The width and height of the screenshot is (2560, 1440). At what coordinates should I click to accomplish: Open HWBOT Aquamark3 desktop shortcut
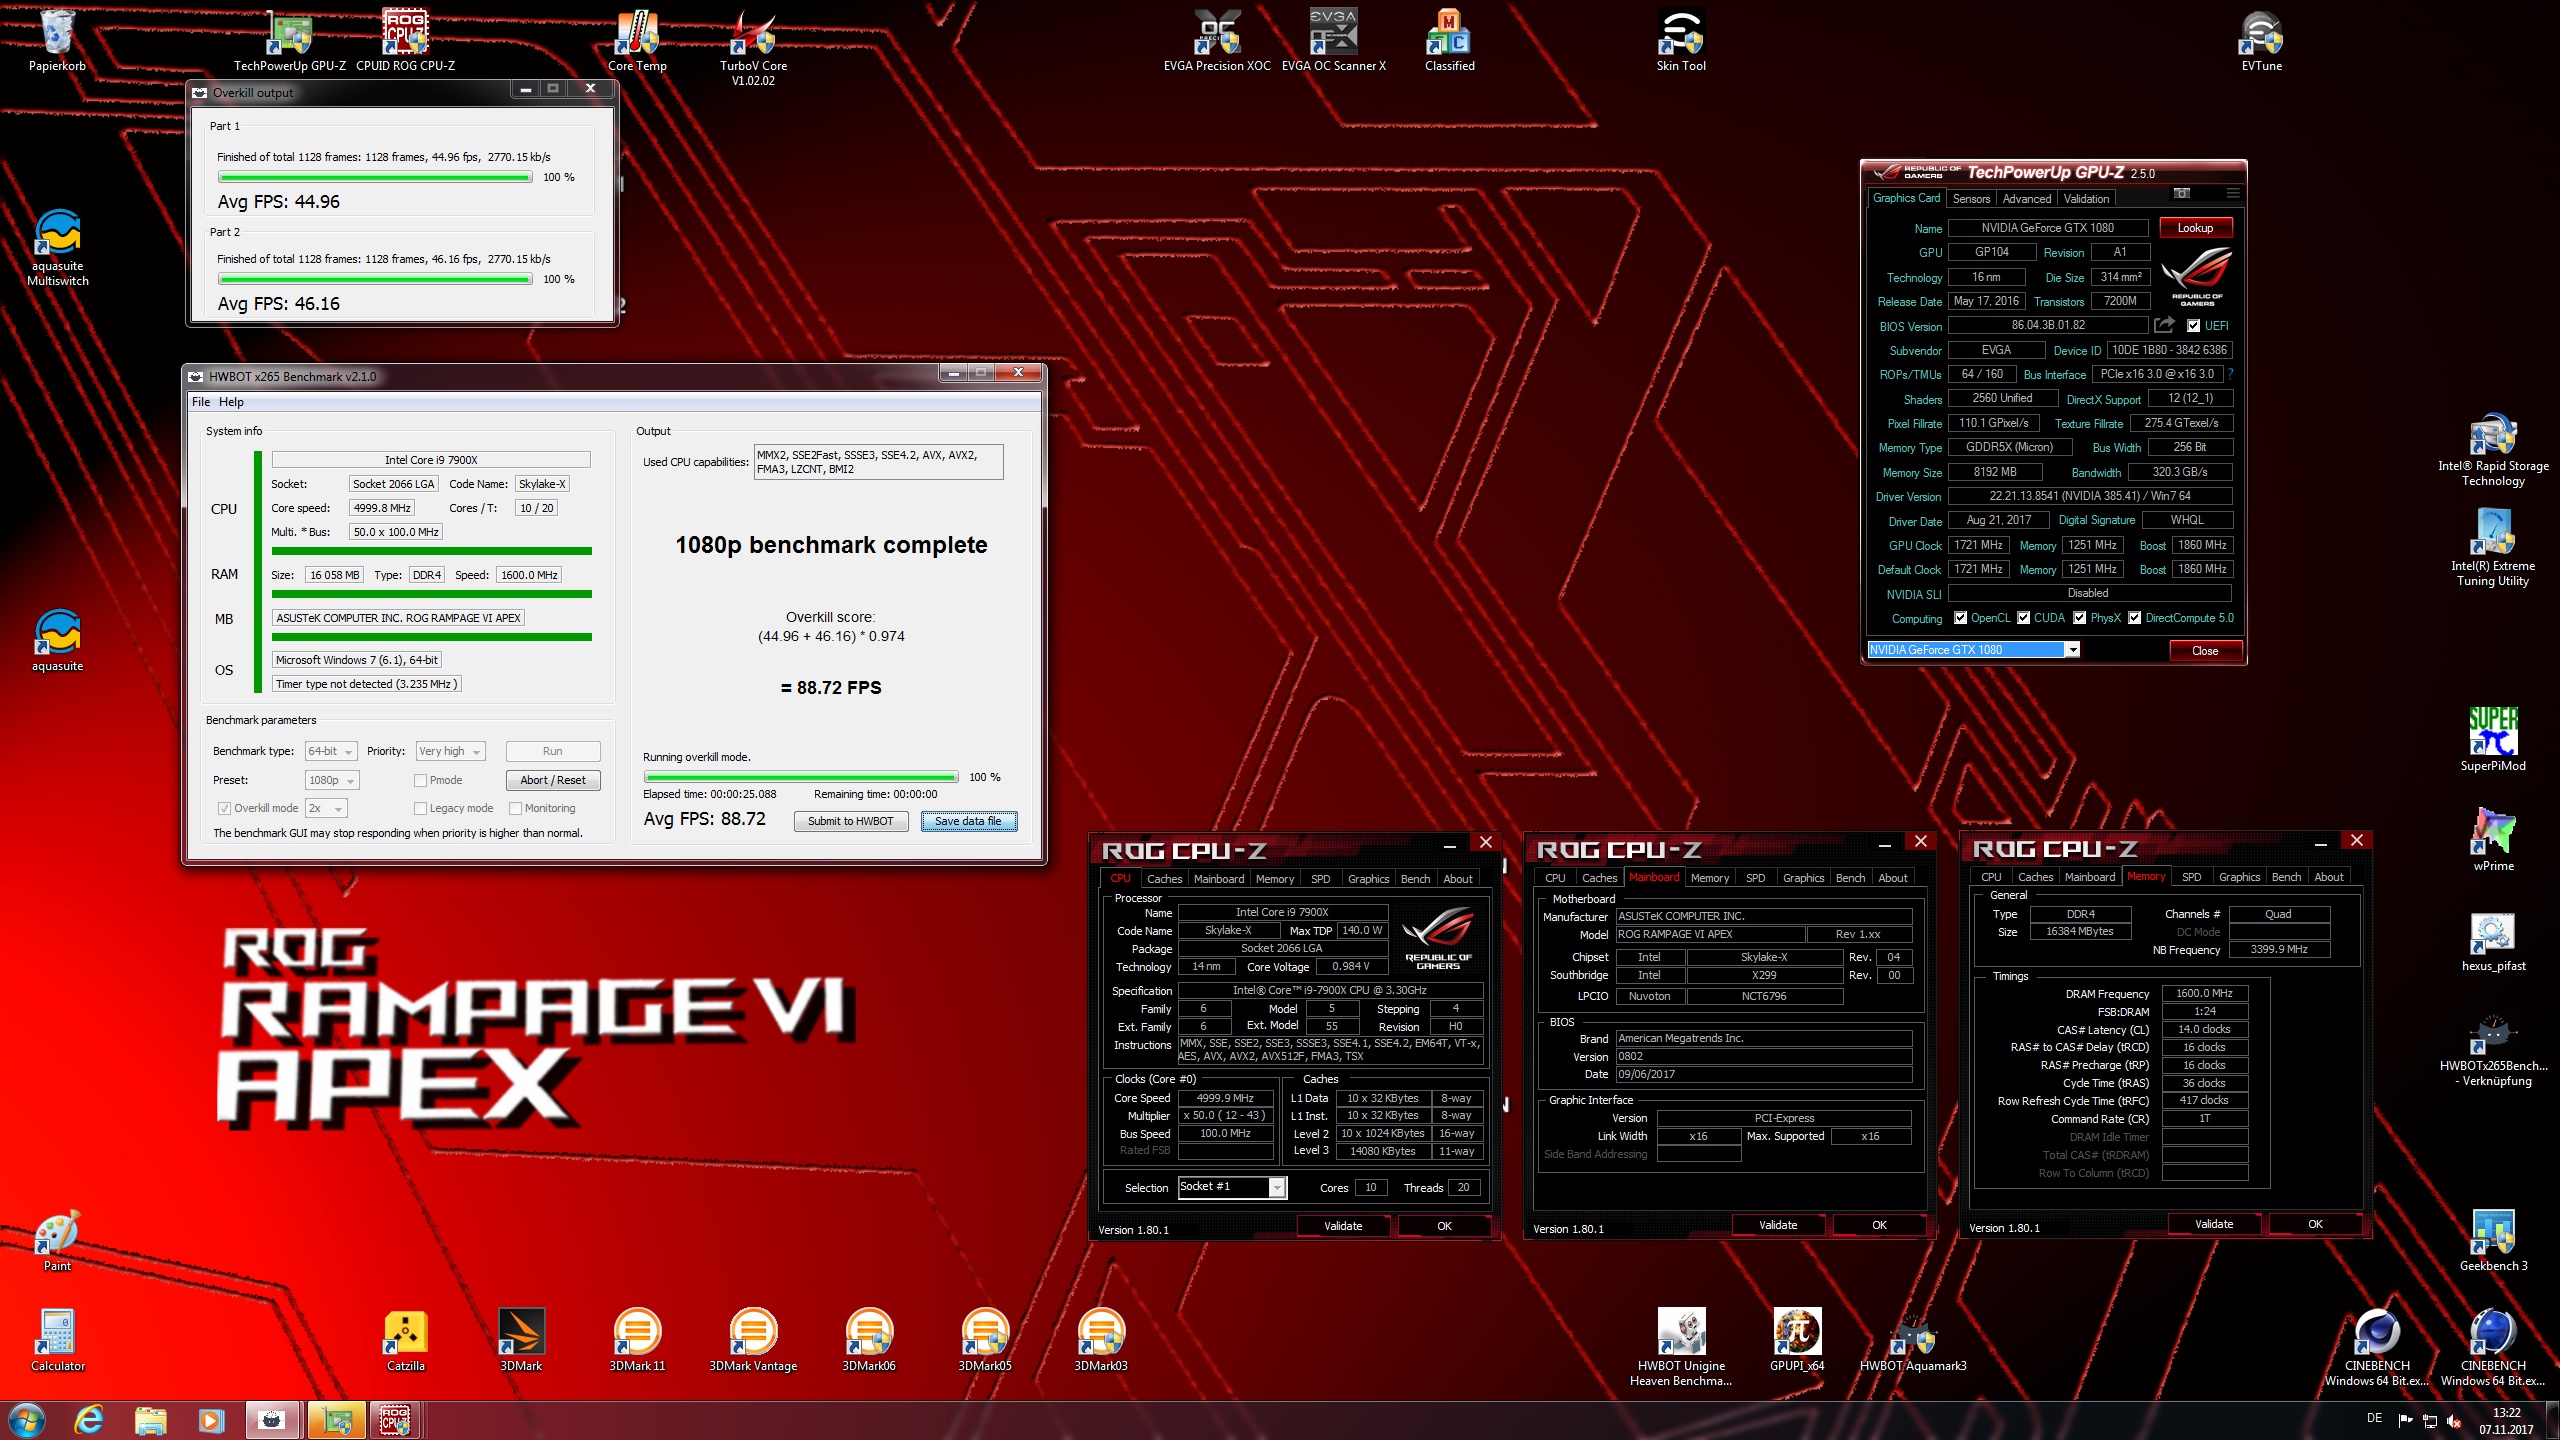[x=1913, y=1340]
